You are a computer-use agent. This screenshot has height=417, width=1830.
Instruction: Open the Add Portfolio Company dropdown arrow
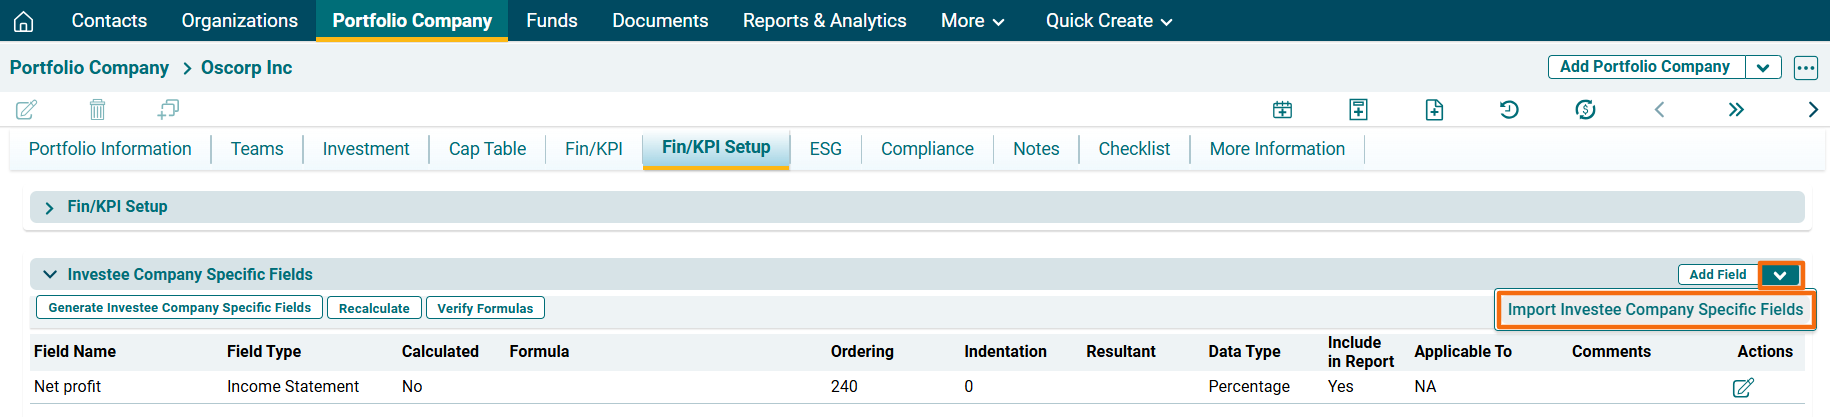pyautogui.click(x=1763, y=67)
